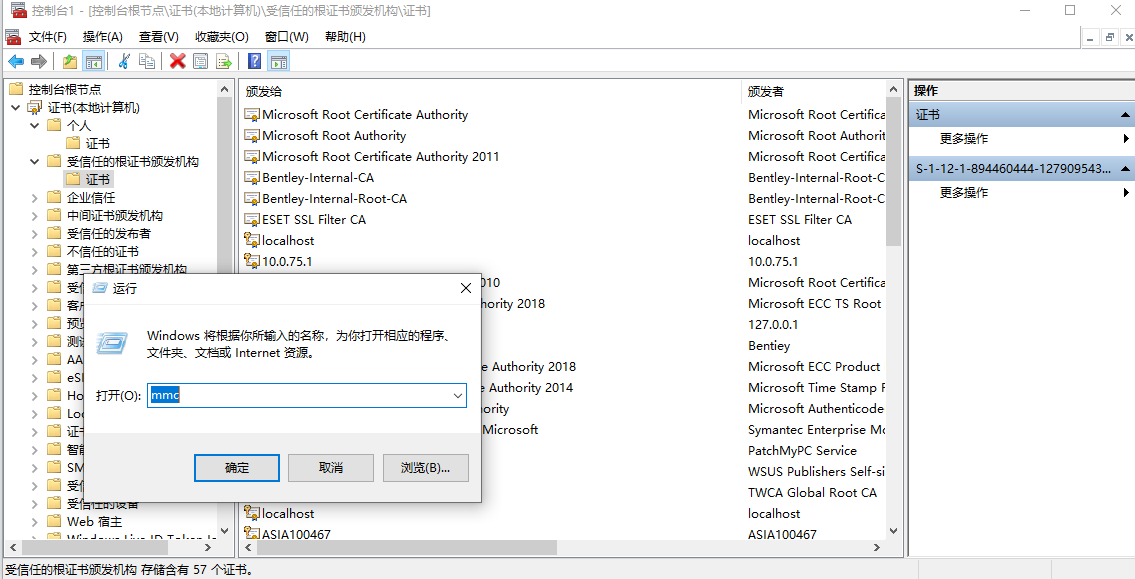Click the Export List toolbar icon

pyautogui.click(x=224, y=62)
